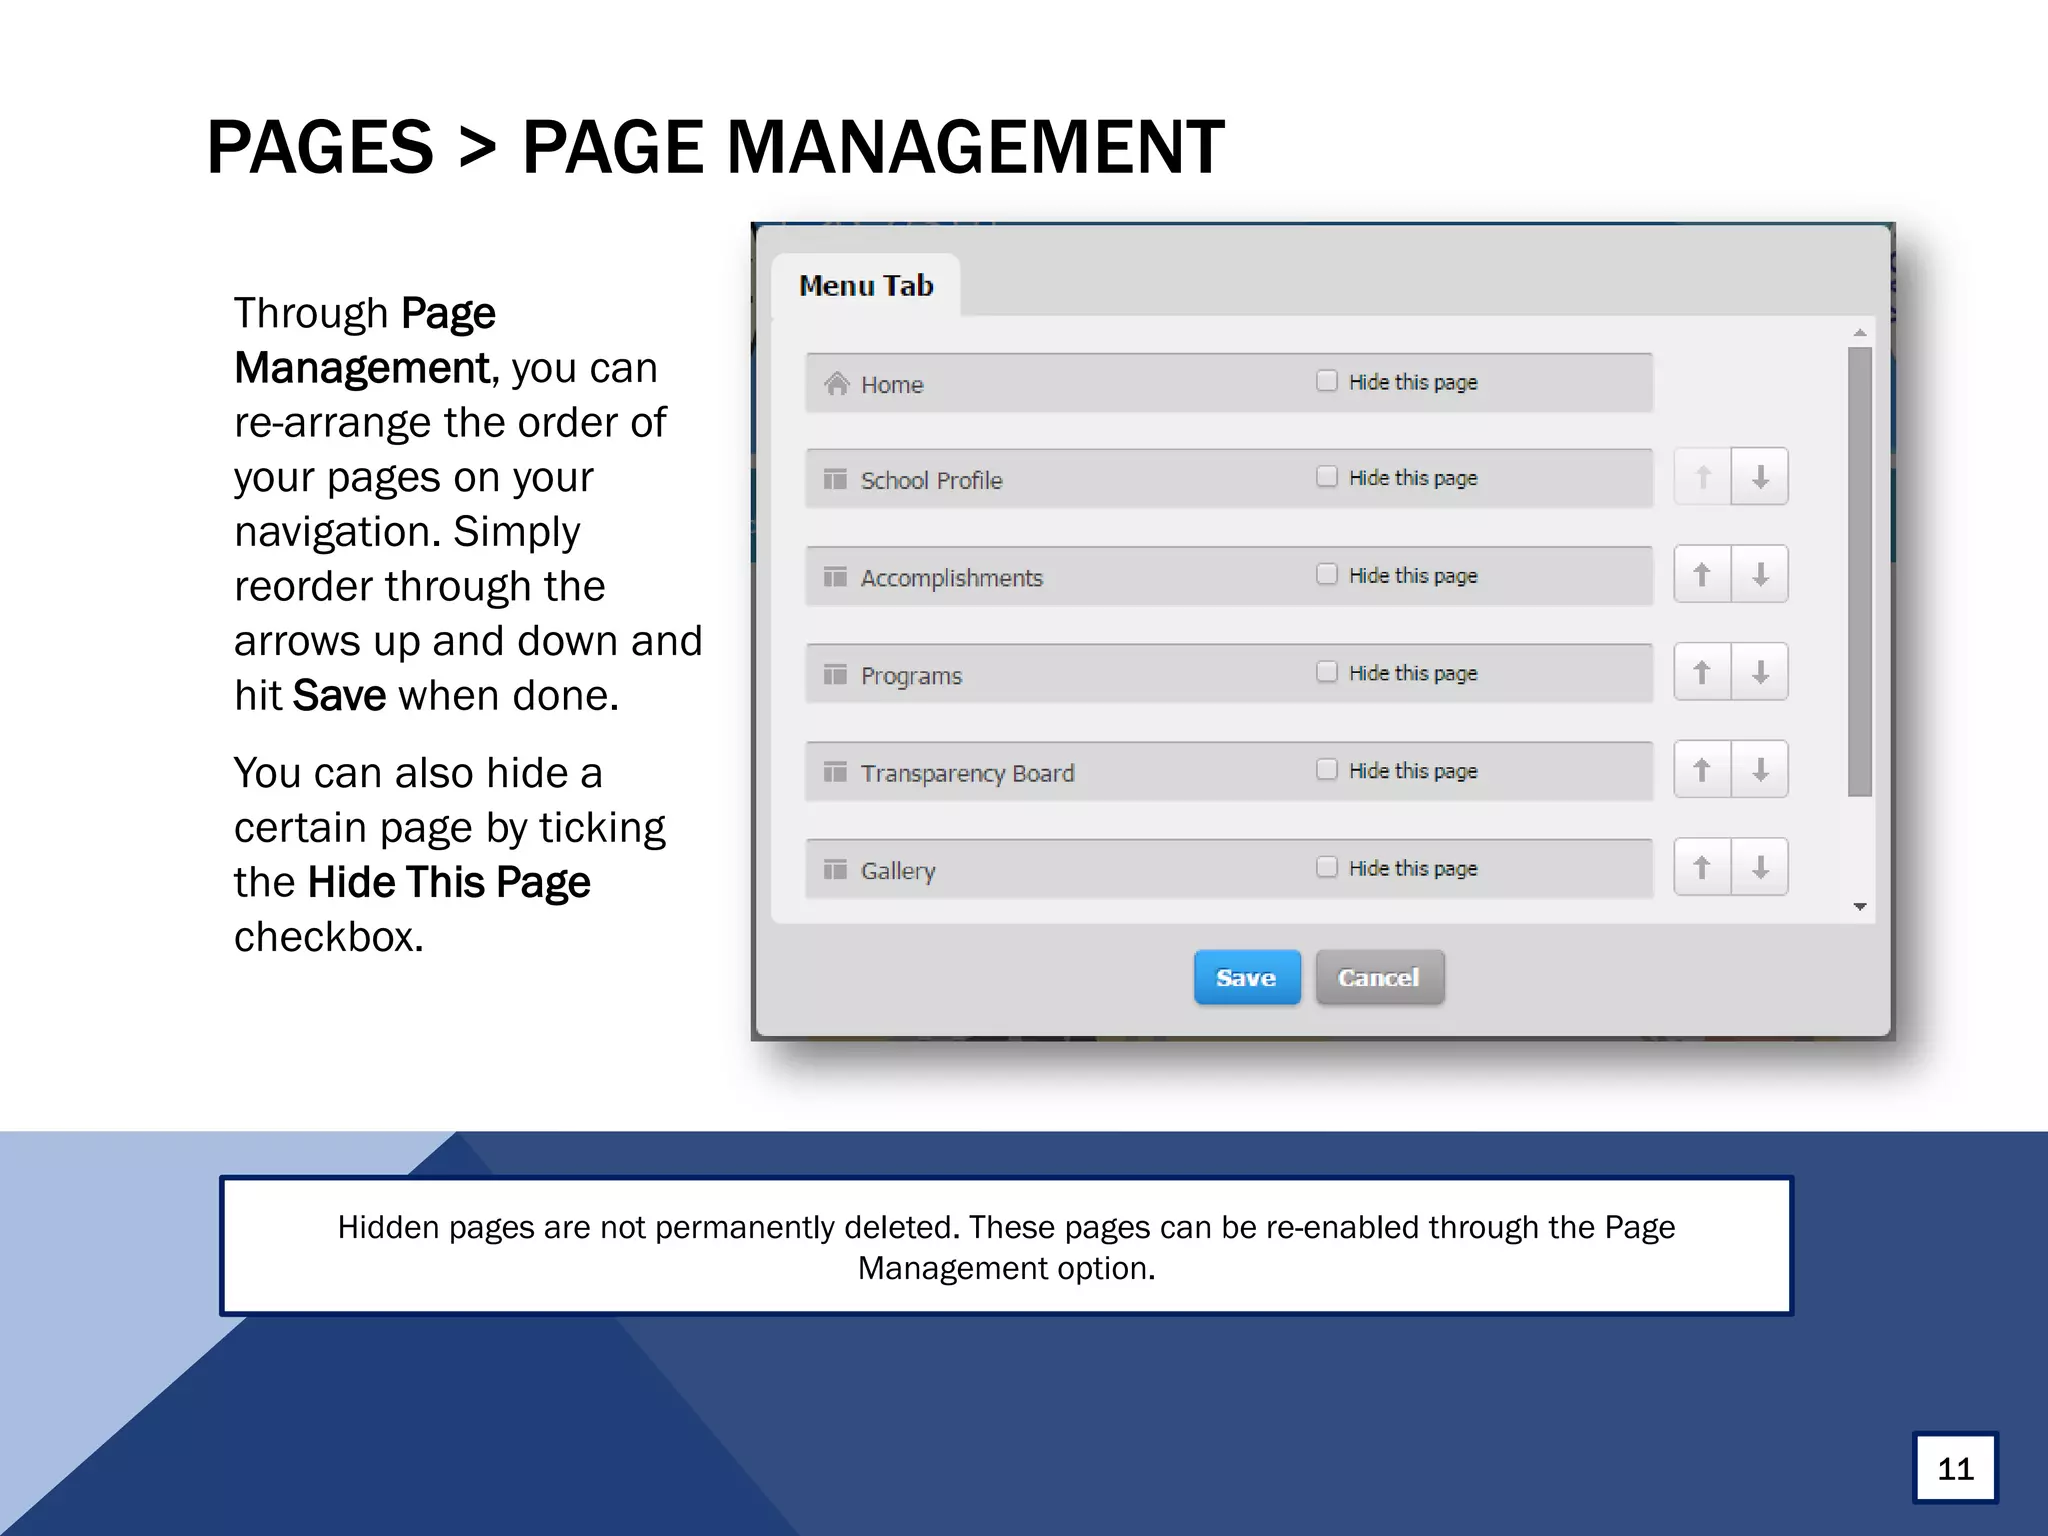Move School Profile up with arrow
The height and width of the screenshot is (1536, 2048).
point(1702,477)
